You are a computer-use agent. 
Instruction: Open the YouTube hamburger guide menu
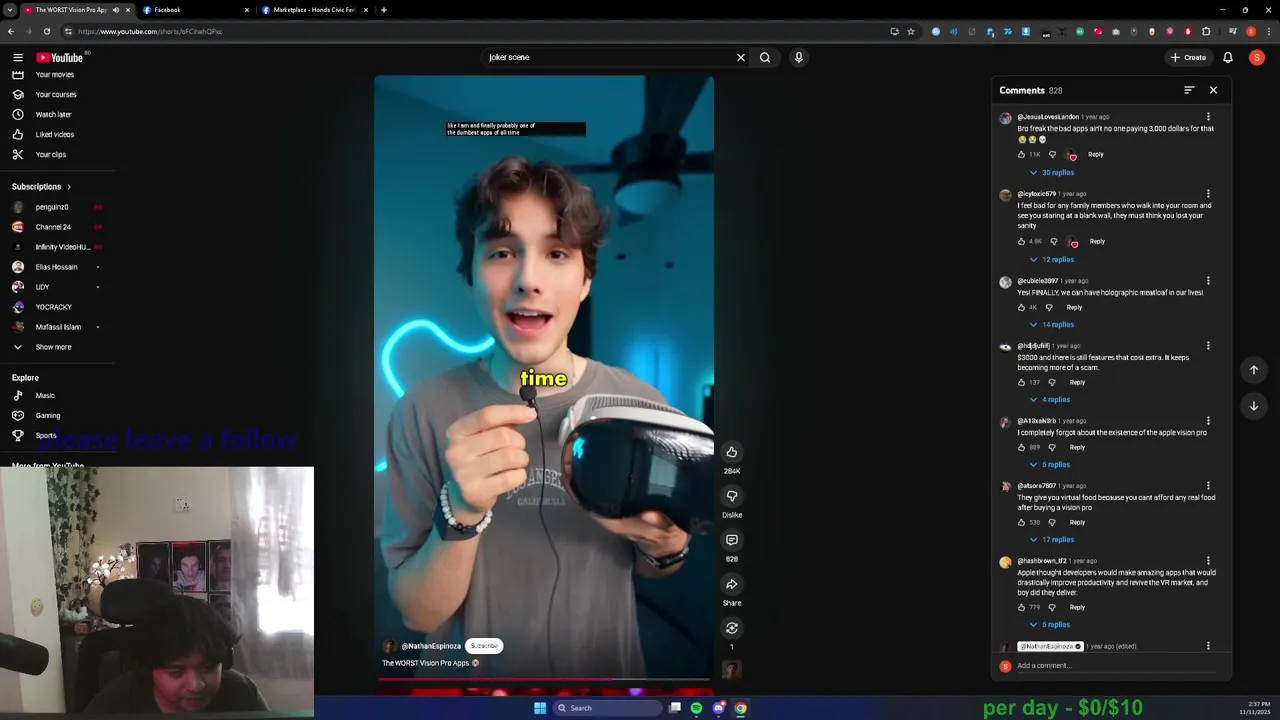[x=17, y=57]
